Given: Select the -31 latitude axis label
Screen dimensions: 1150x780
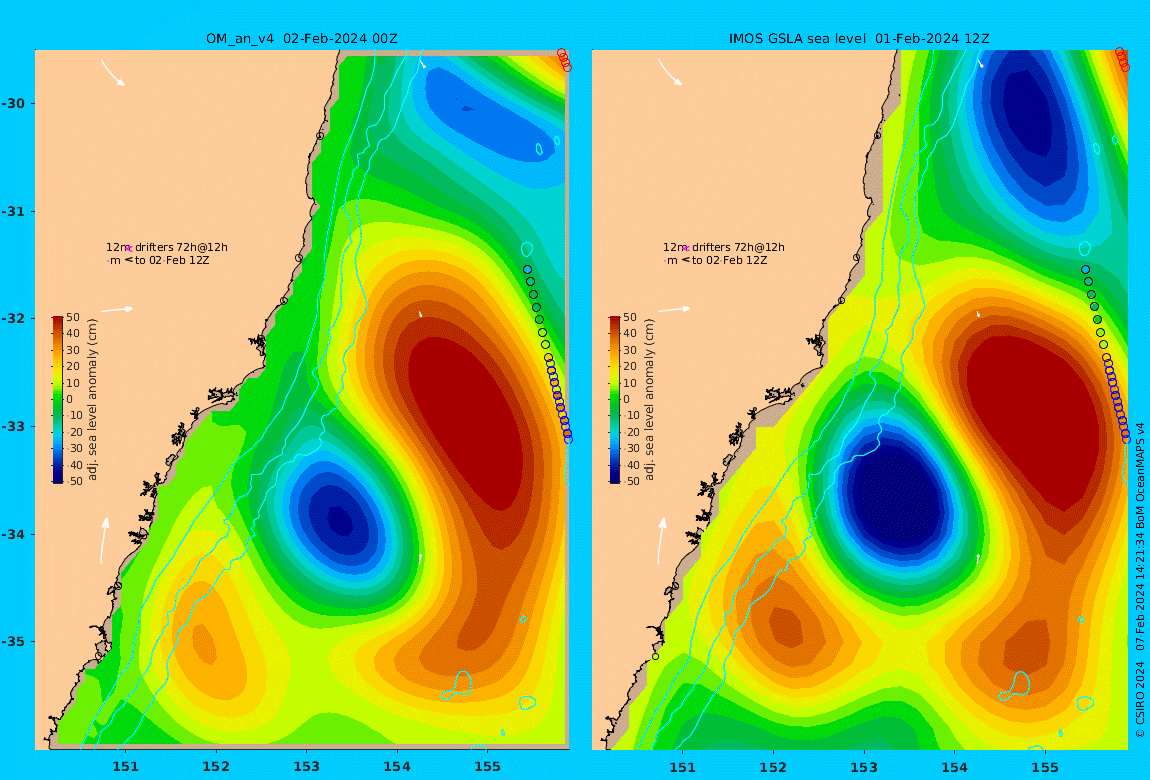Looking at the screenshot, I should pyautogui.click(x=13, y=211).
